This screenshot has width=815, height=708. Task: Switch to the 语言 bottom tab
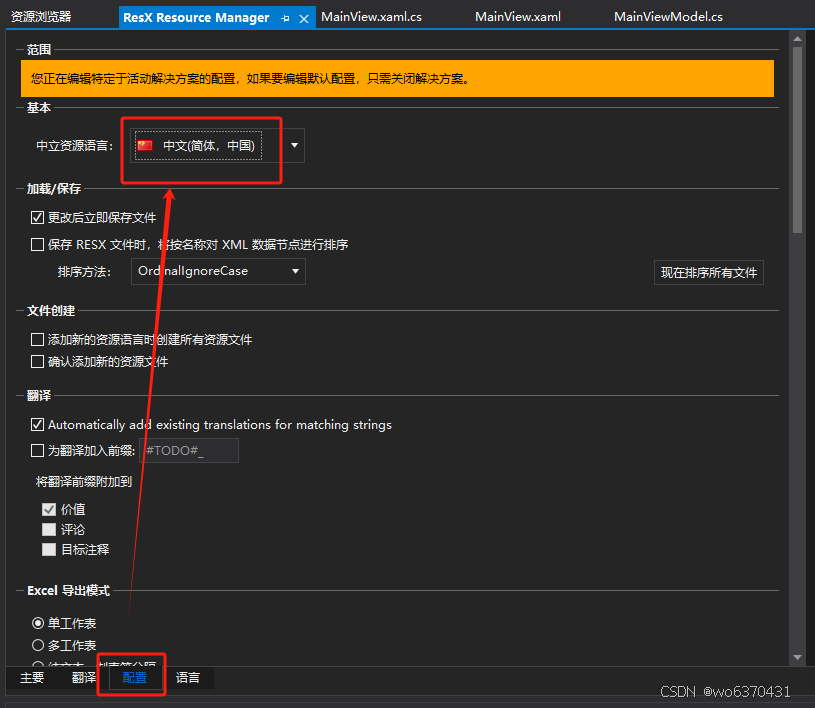click(188, 677)
